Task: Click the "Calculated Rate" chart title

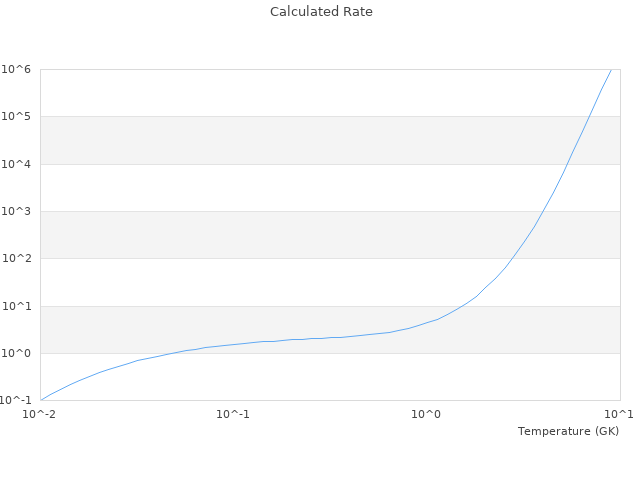Action: pos(320,12)
